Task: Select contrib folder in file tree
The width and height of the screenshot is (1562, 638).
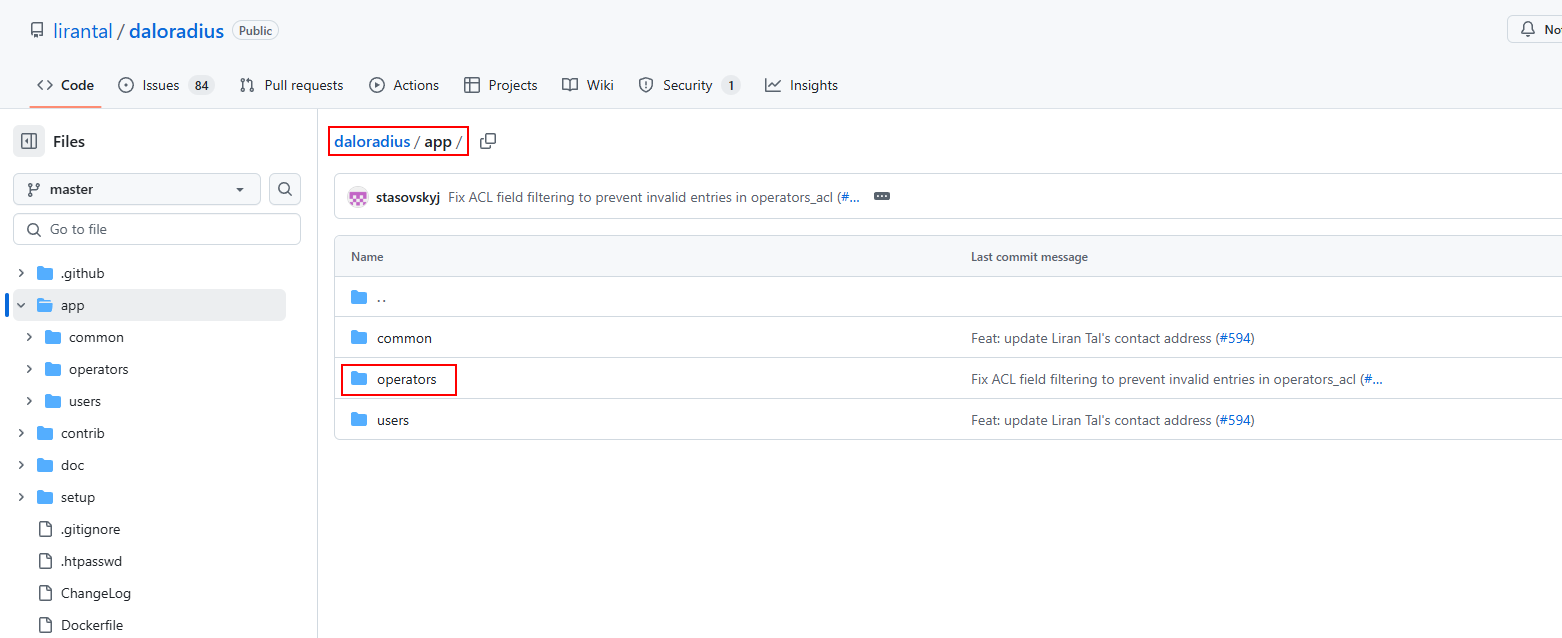Action: (x=83, y=433)
